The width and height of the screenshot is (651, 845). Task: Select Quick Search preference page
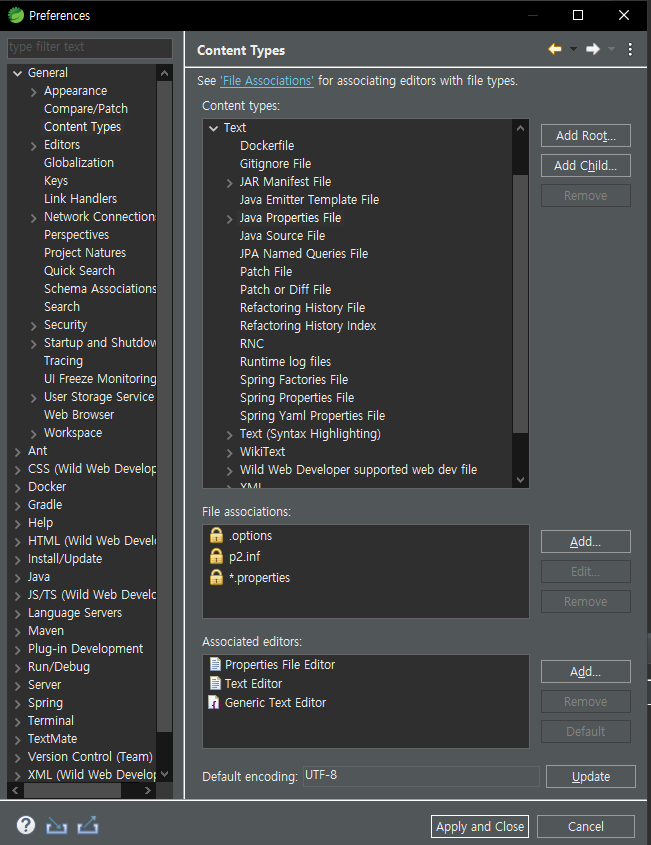click(x=79, y=271)
